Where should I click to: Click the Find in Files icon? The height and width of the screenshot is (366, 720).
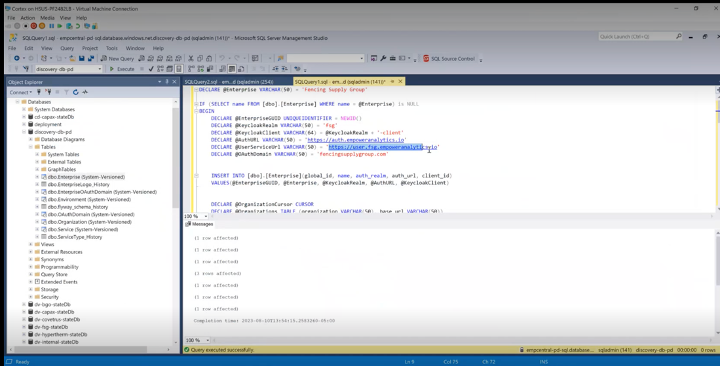point(281,59)
